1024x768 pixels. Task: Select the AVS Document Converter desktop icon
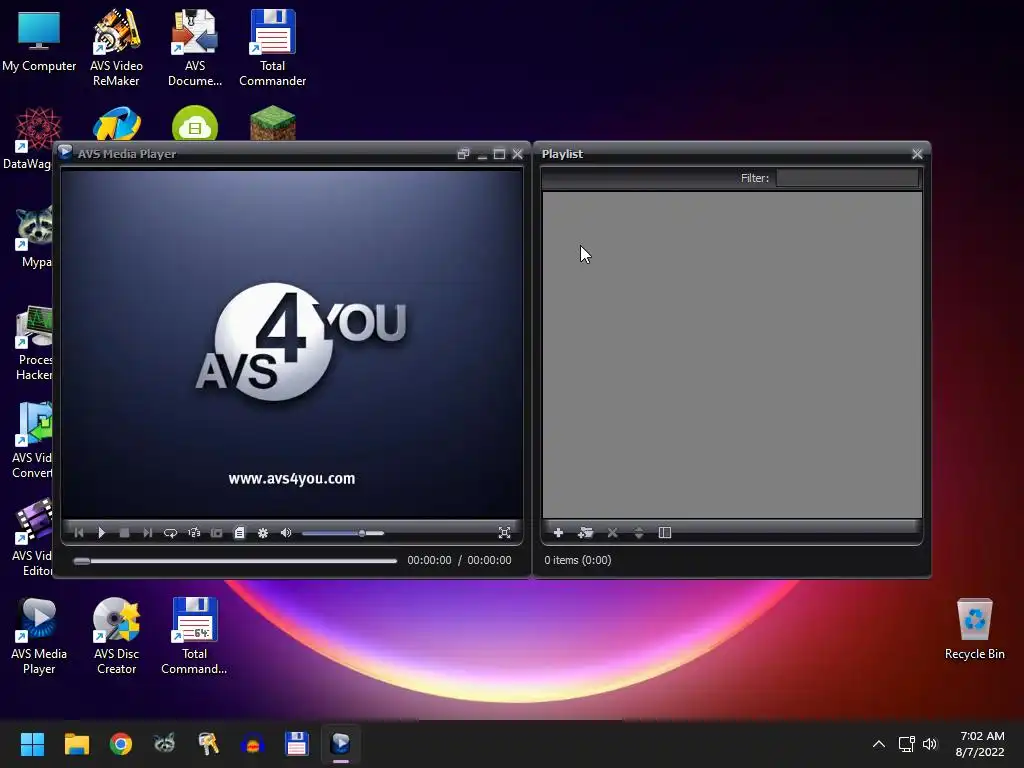pyautogui.click(x=195, y=48)
